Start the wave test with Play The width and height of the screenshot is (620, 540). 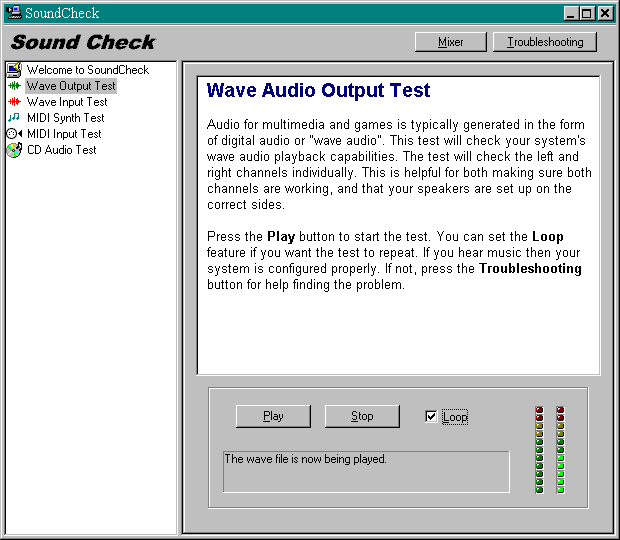[273, 416]
